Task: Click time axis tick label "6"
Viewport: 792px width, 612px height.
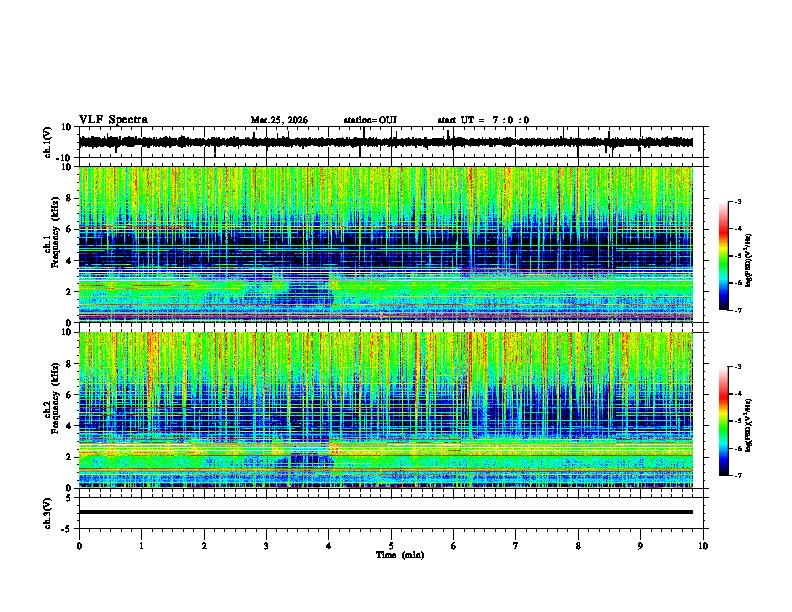Action: point(454,546)
